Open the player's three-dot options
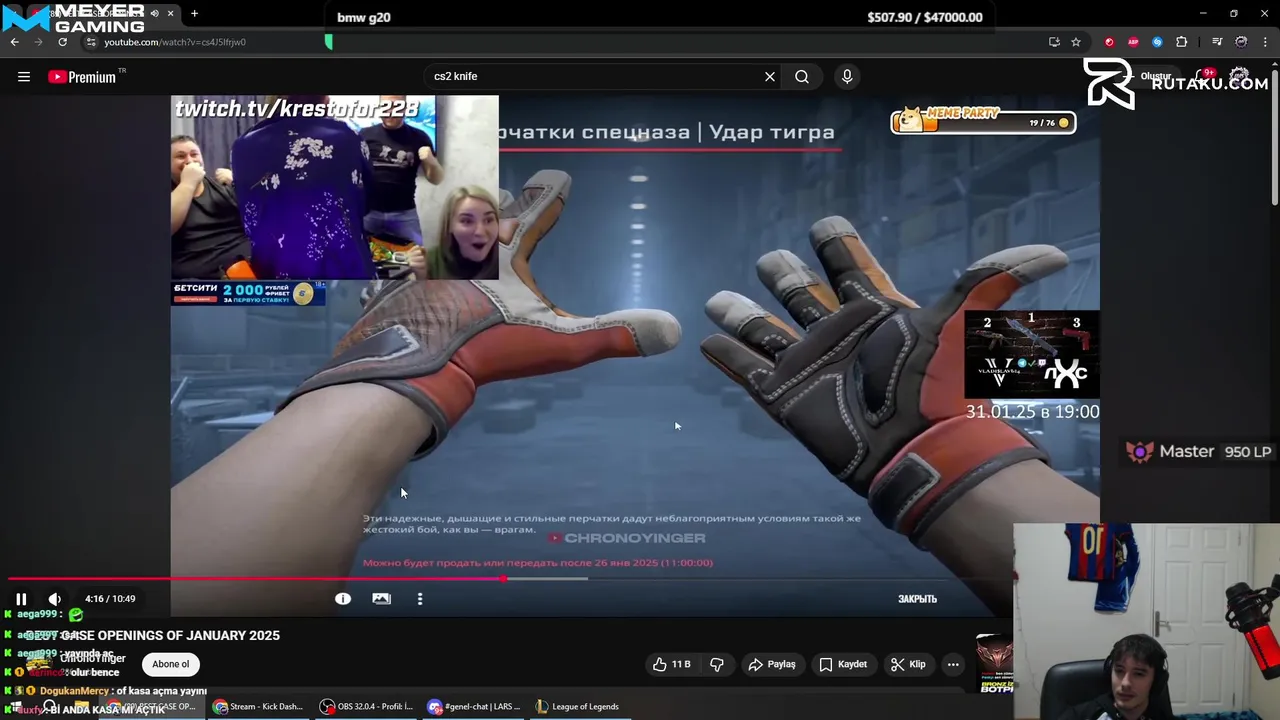Viewport: 1280px width, 720px height. 420,599
